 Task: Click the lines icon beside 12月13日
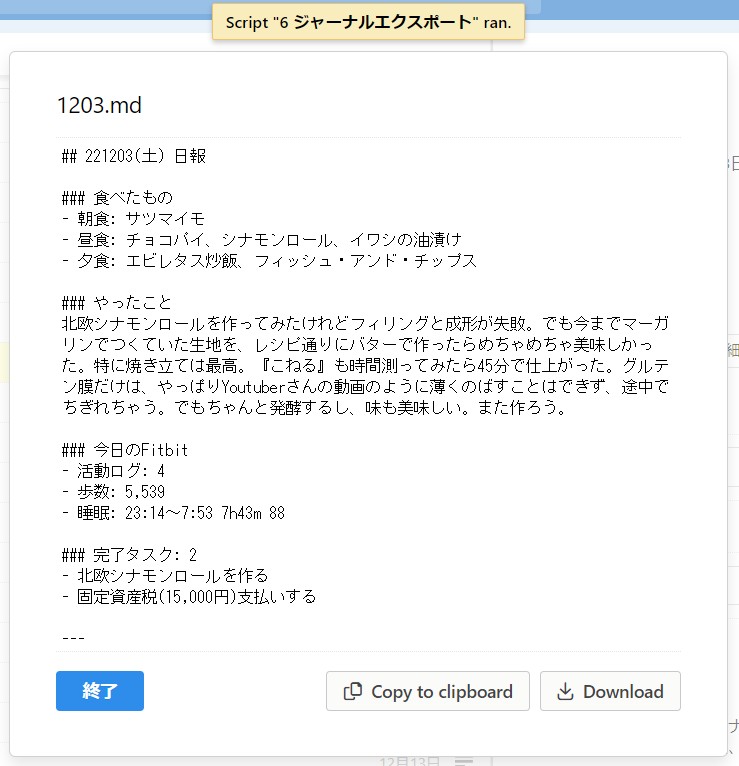[465, 761]
